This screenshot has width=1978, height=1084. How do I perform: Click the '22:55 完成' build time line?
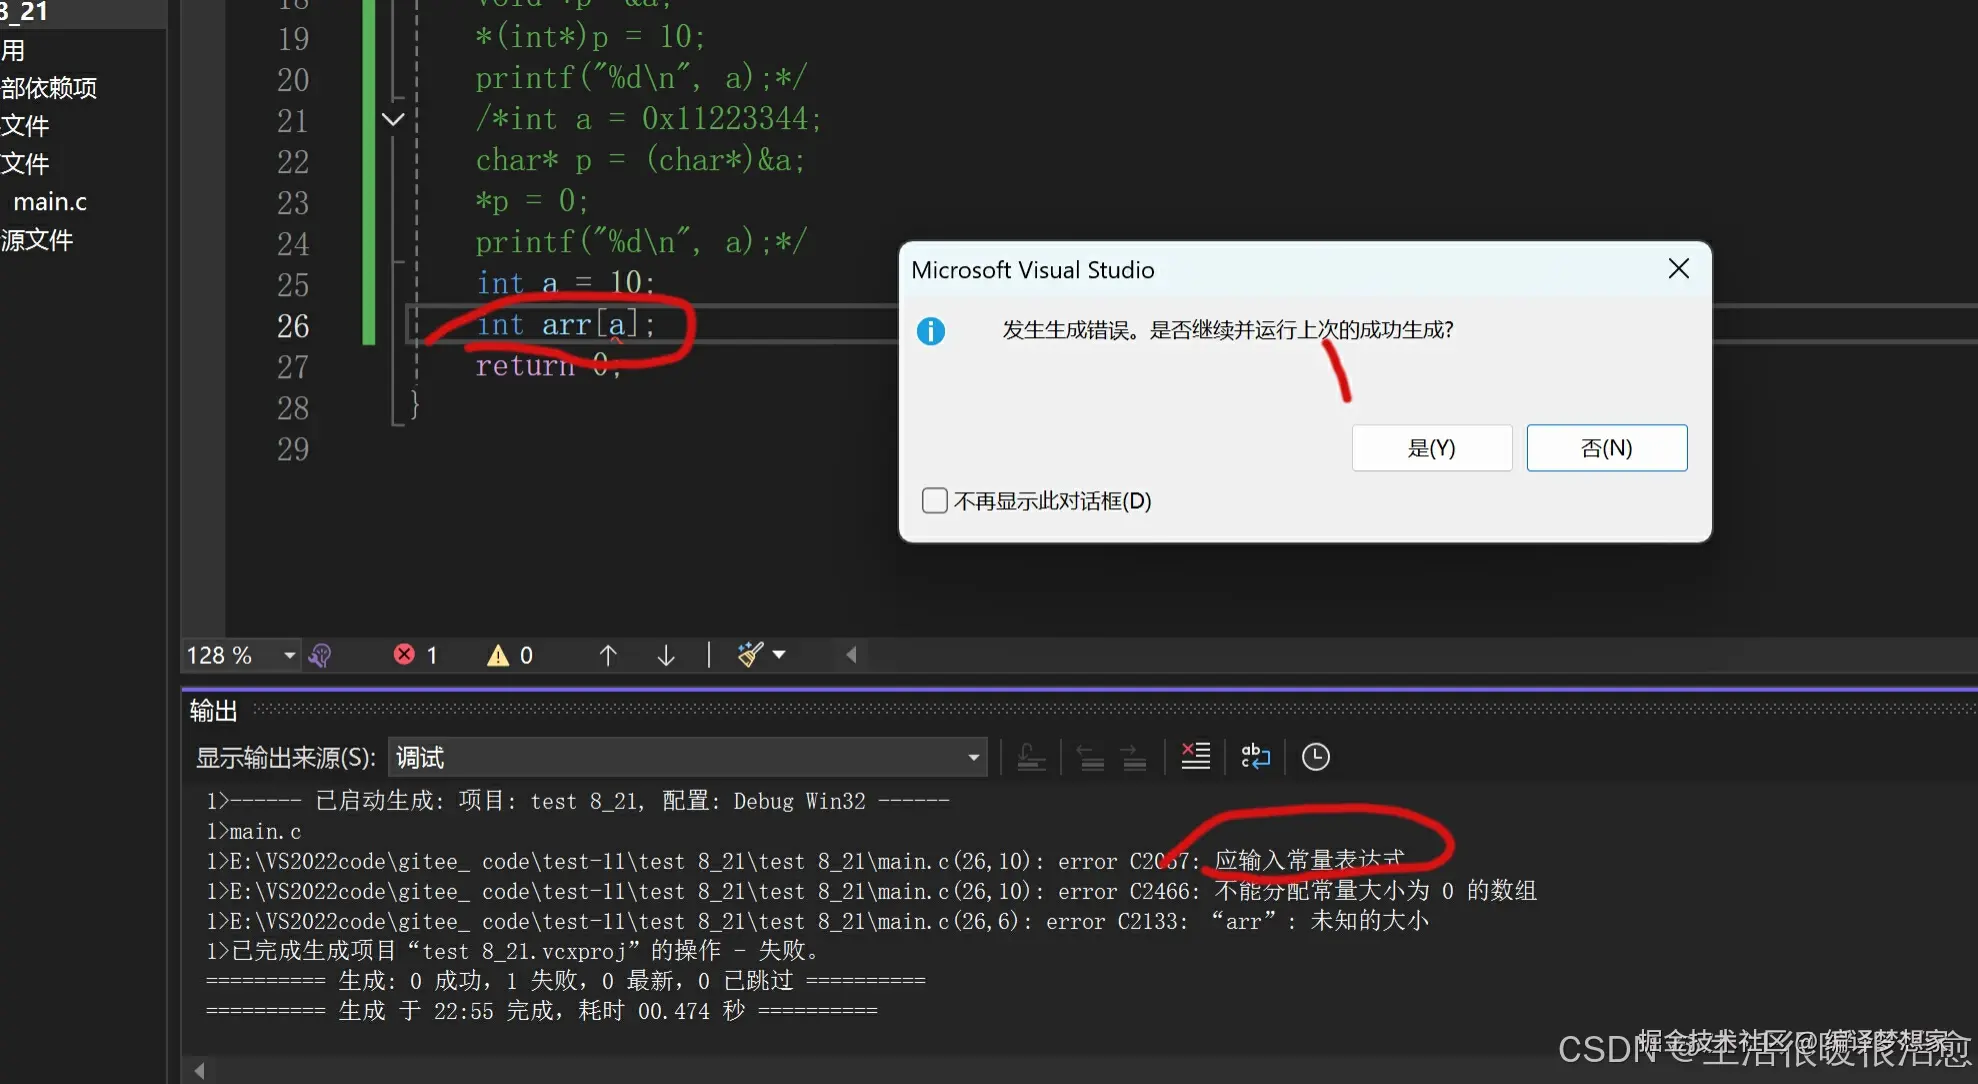coord(542,1010)
